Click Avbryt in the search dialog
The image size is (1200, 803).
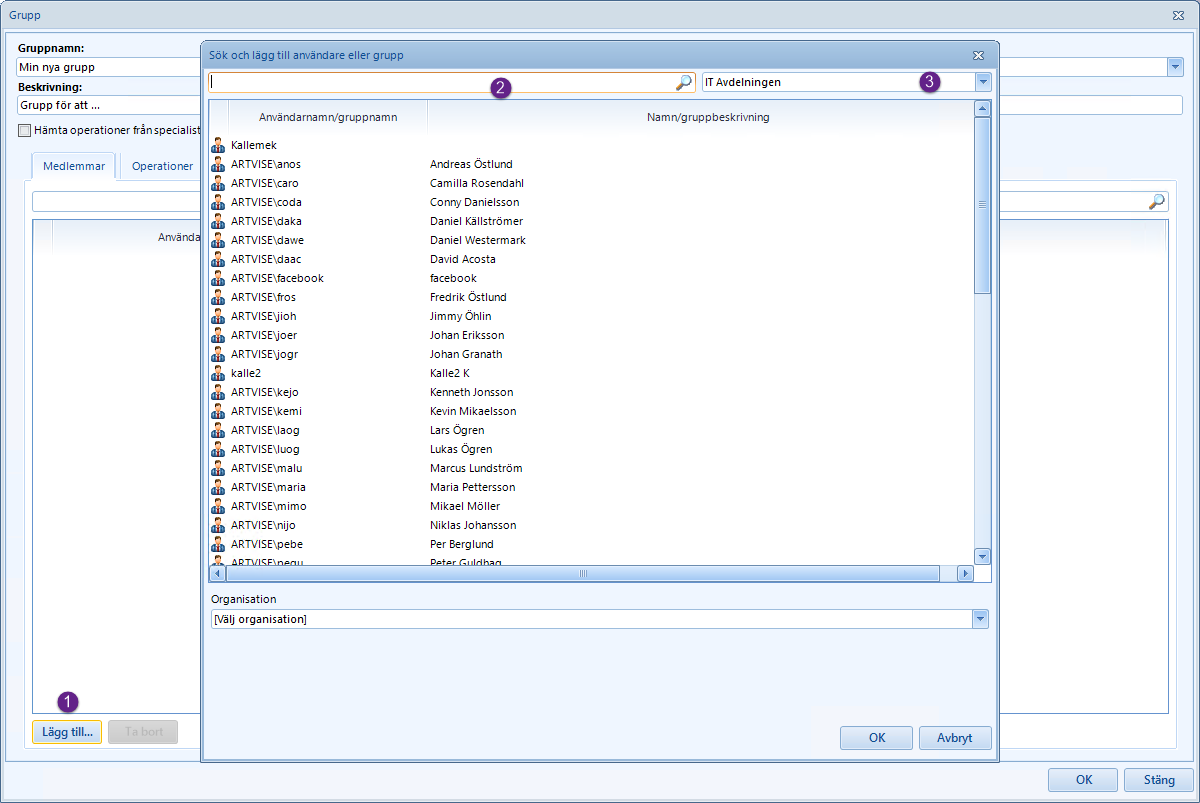point(955,738)
